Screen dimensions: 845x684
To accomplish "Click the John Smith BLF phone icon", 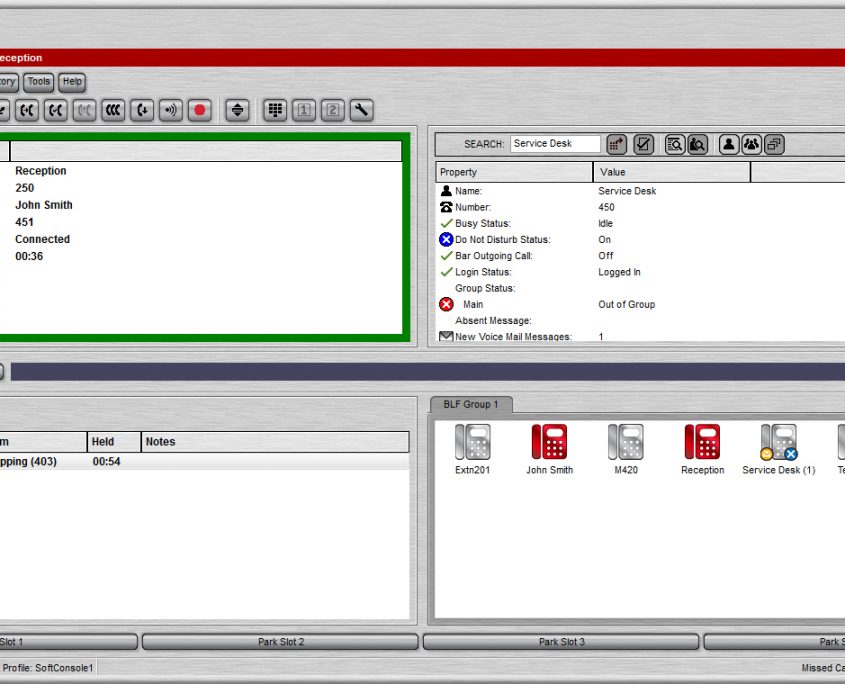I will click(549, 442).
